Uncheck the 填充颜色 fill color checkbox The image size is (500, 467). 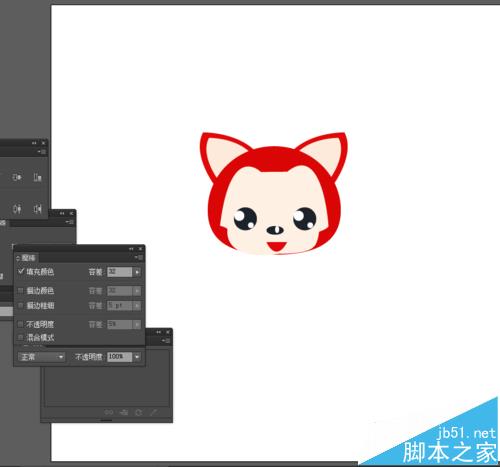(21, 272)
